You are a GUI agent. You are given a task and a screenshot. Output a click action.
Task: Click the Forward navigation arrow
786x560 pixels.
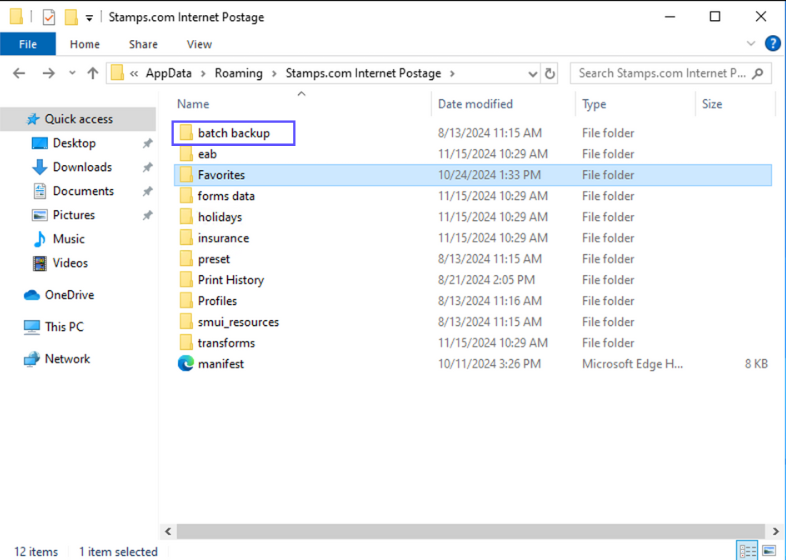click(x=49, y=73)
